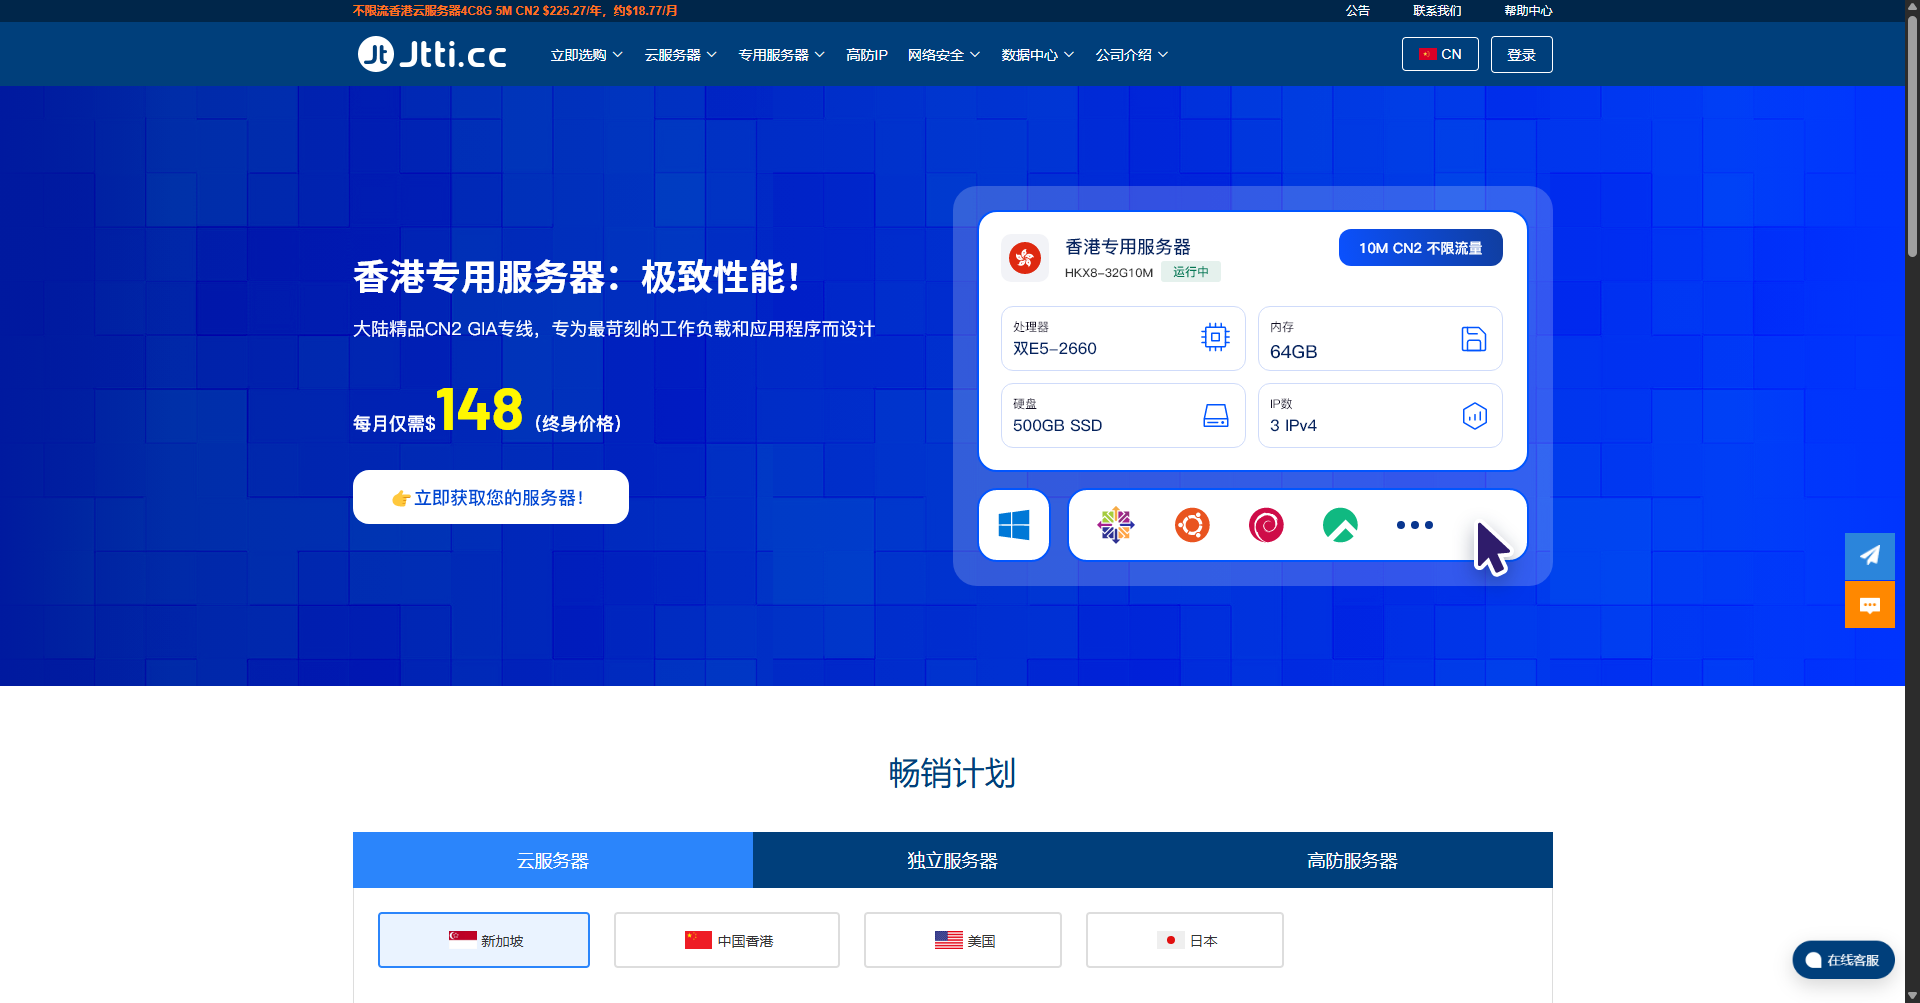This screenshot has height=1003, width=1920.
Task: Open the 数据中心 dropdown menu
Action: pos(1037,55)
